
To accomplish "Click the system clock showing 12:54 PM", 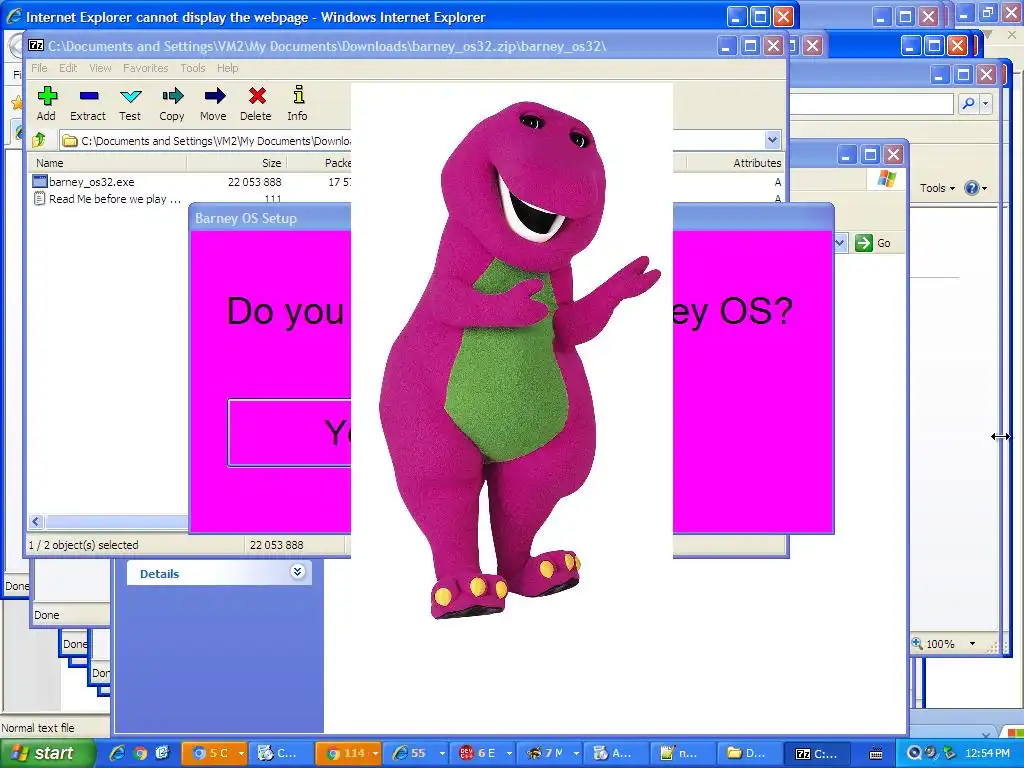I will click(x=987, y=753).
